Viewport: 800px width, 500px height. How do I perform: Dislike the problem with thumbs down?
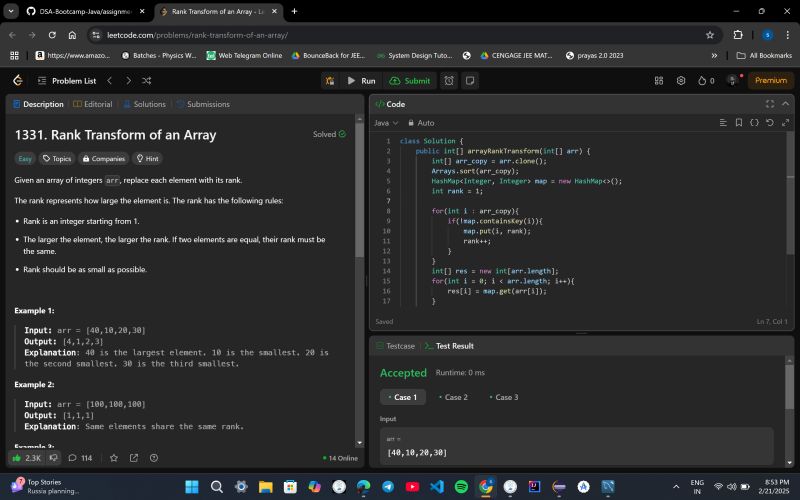[55, 458]
